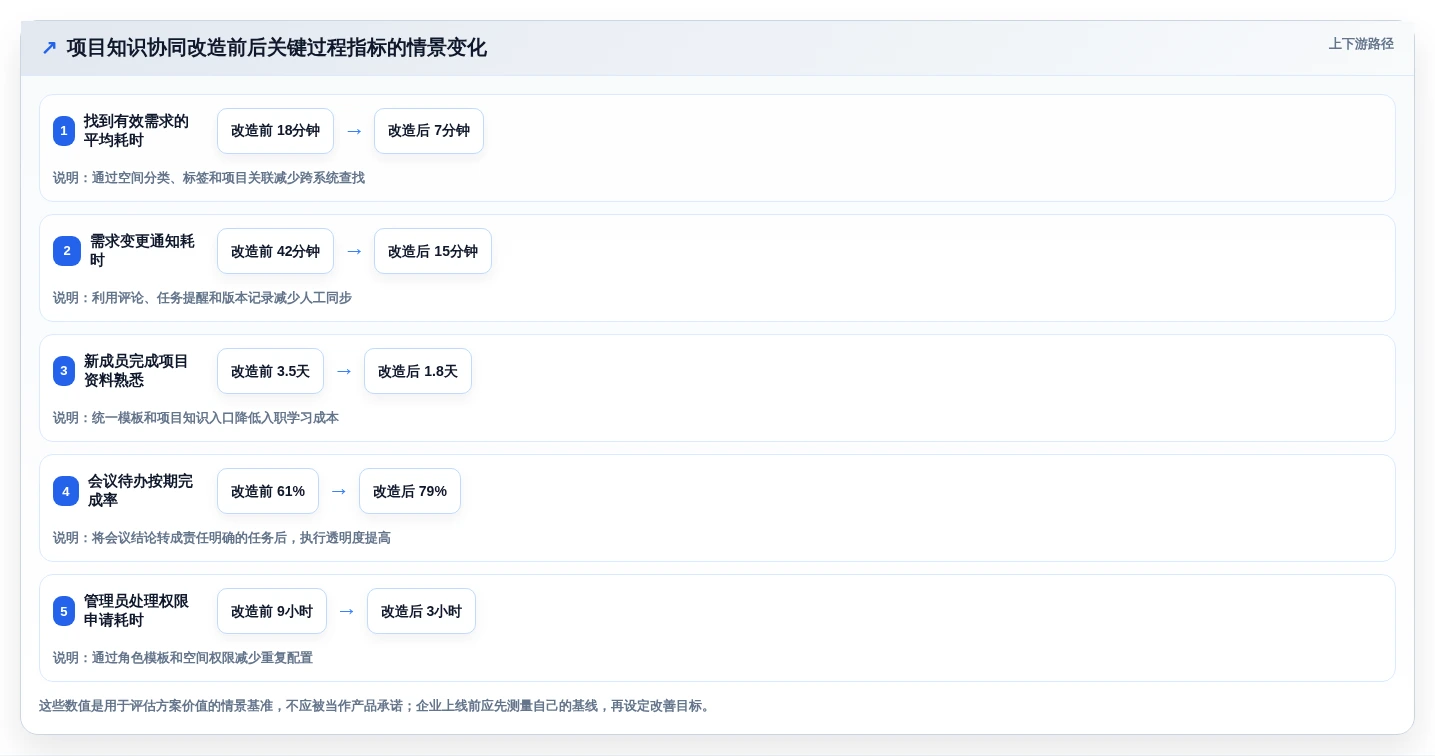Click the arrow between 18分钟 and 7分钟
The height and width of the screenshot is (756, 1435).
(354, 131)
